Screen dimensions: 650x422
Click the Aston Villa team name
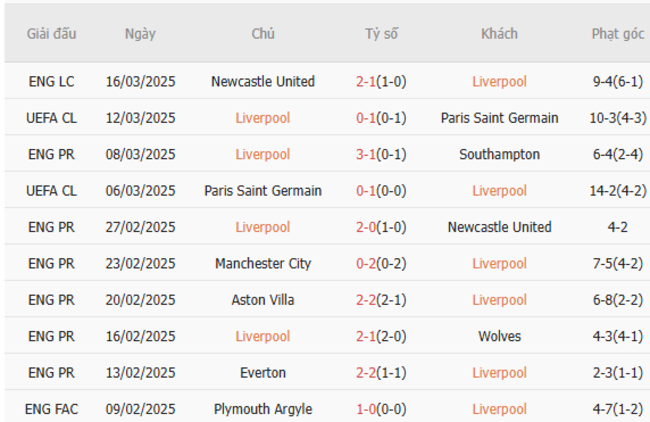(x=263, y=300)
